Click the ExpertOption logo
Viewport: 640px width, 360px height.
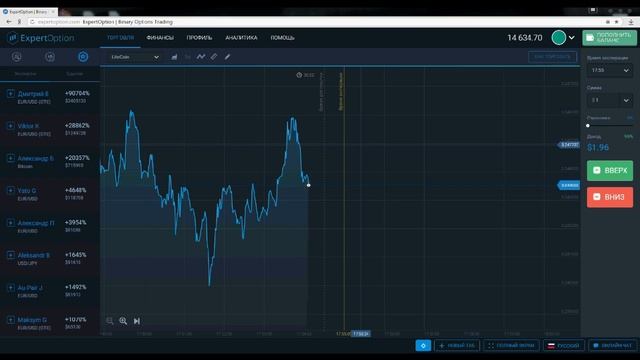pos(41,38)
